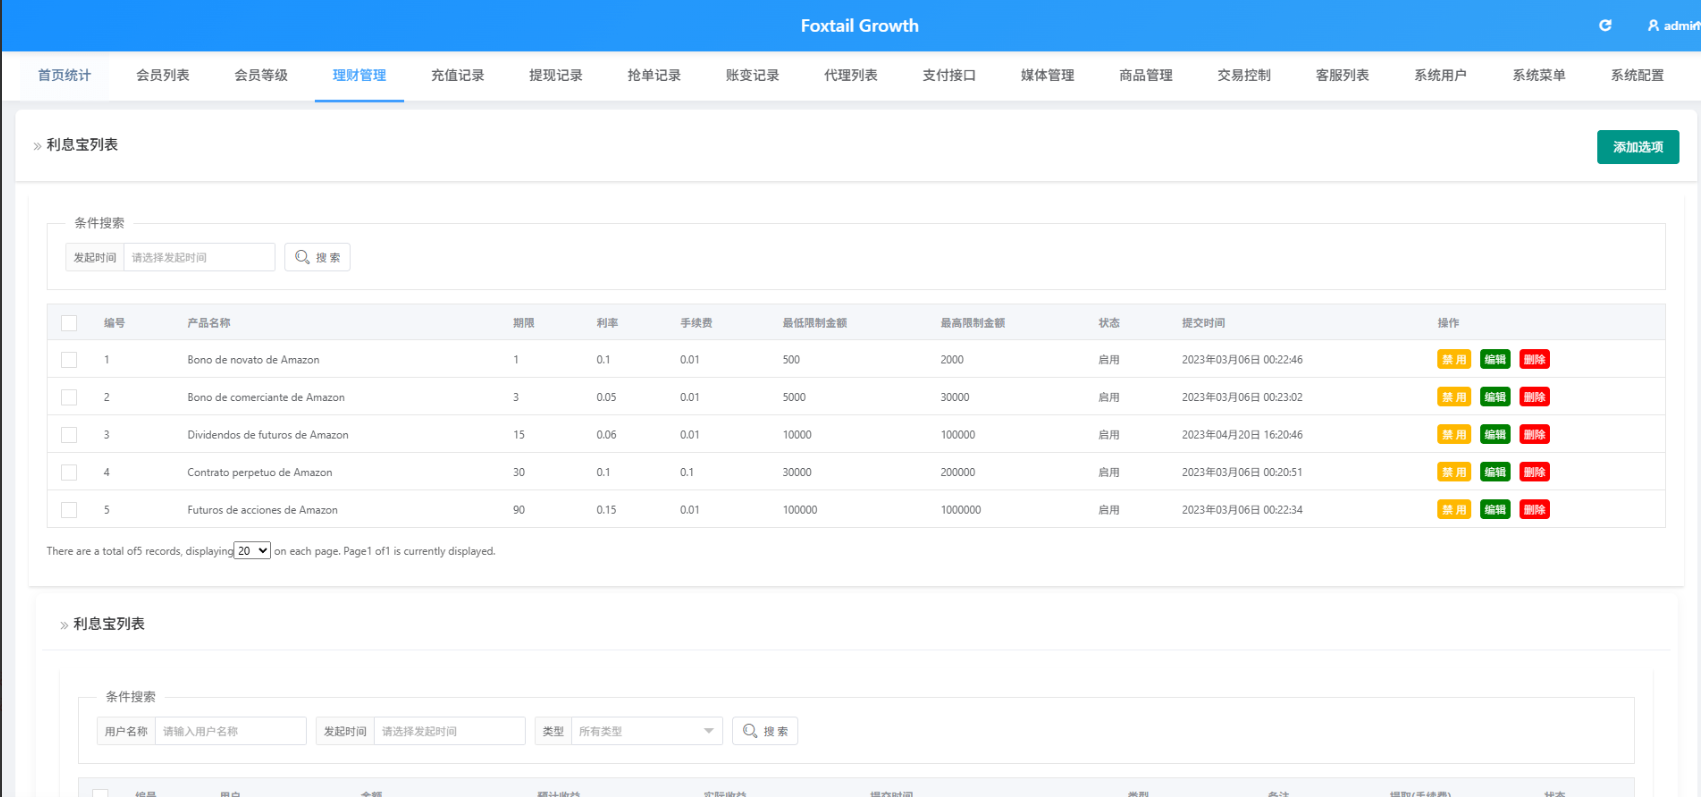Screen dimensions: 1701x797
Task: Disable Dividendos de futuros de Amazon via 禁用
Action: pyautogui.click(x=1454, y=435)
